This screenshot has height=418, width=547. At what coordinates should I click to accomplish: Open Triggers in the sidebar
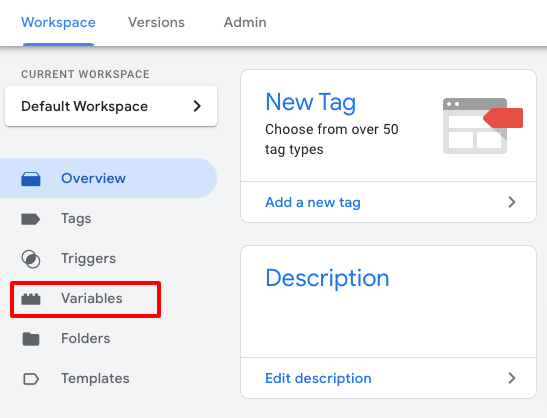108,259
